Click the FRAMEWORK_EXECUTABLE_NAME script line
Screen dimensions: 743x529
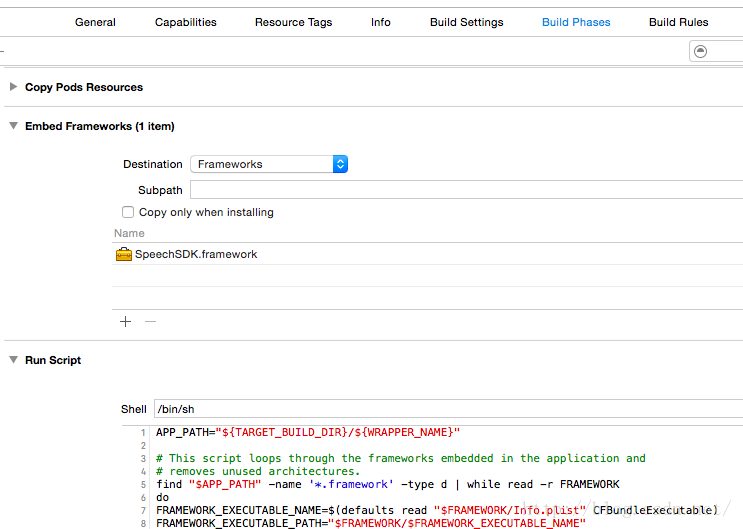pos(437,511)
